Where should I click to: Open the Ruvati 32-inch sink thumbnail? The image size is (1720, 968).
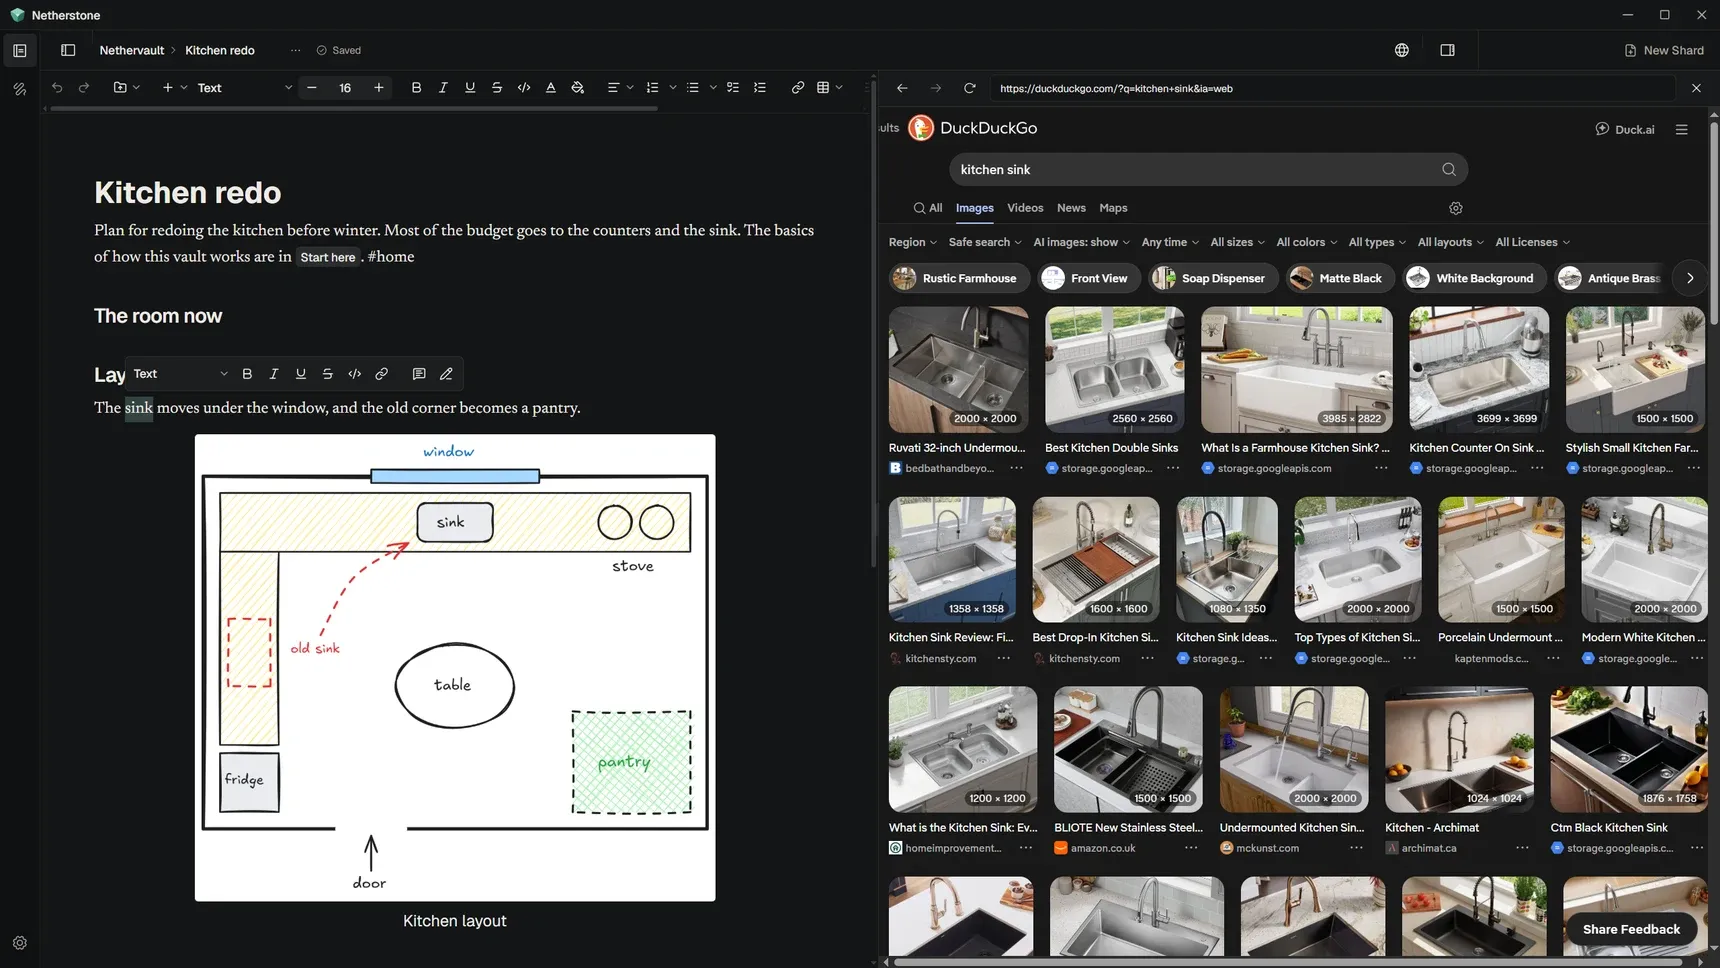tap(958, 369)
